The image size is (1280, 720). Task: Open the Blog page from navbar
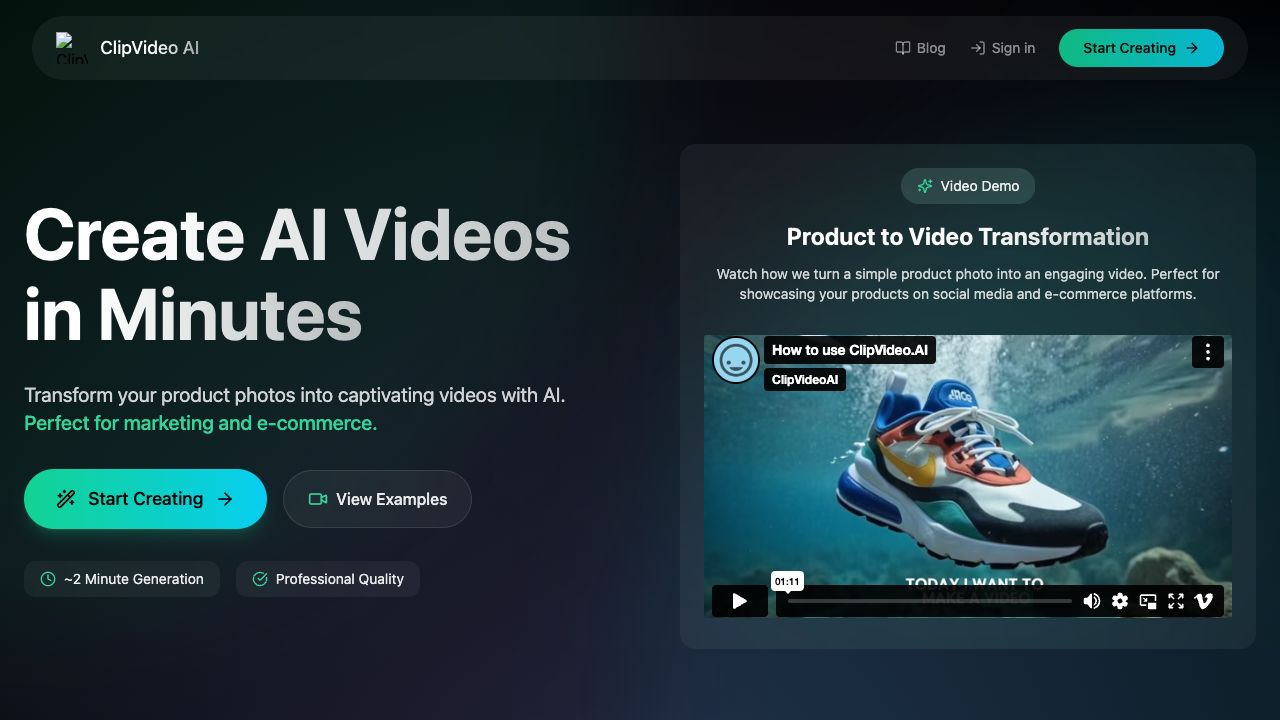[x=920, y=48]
